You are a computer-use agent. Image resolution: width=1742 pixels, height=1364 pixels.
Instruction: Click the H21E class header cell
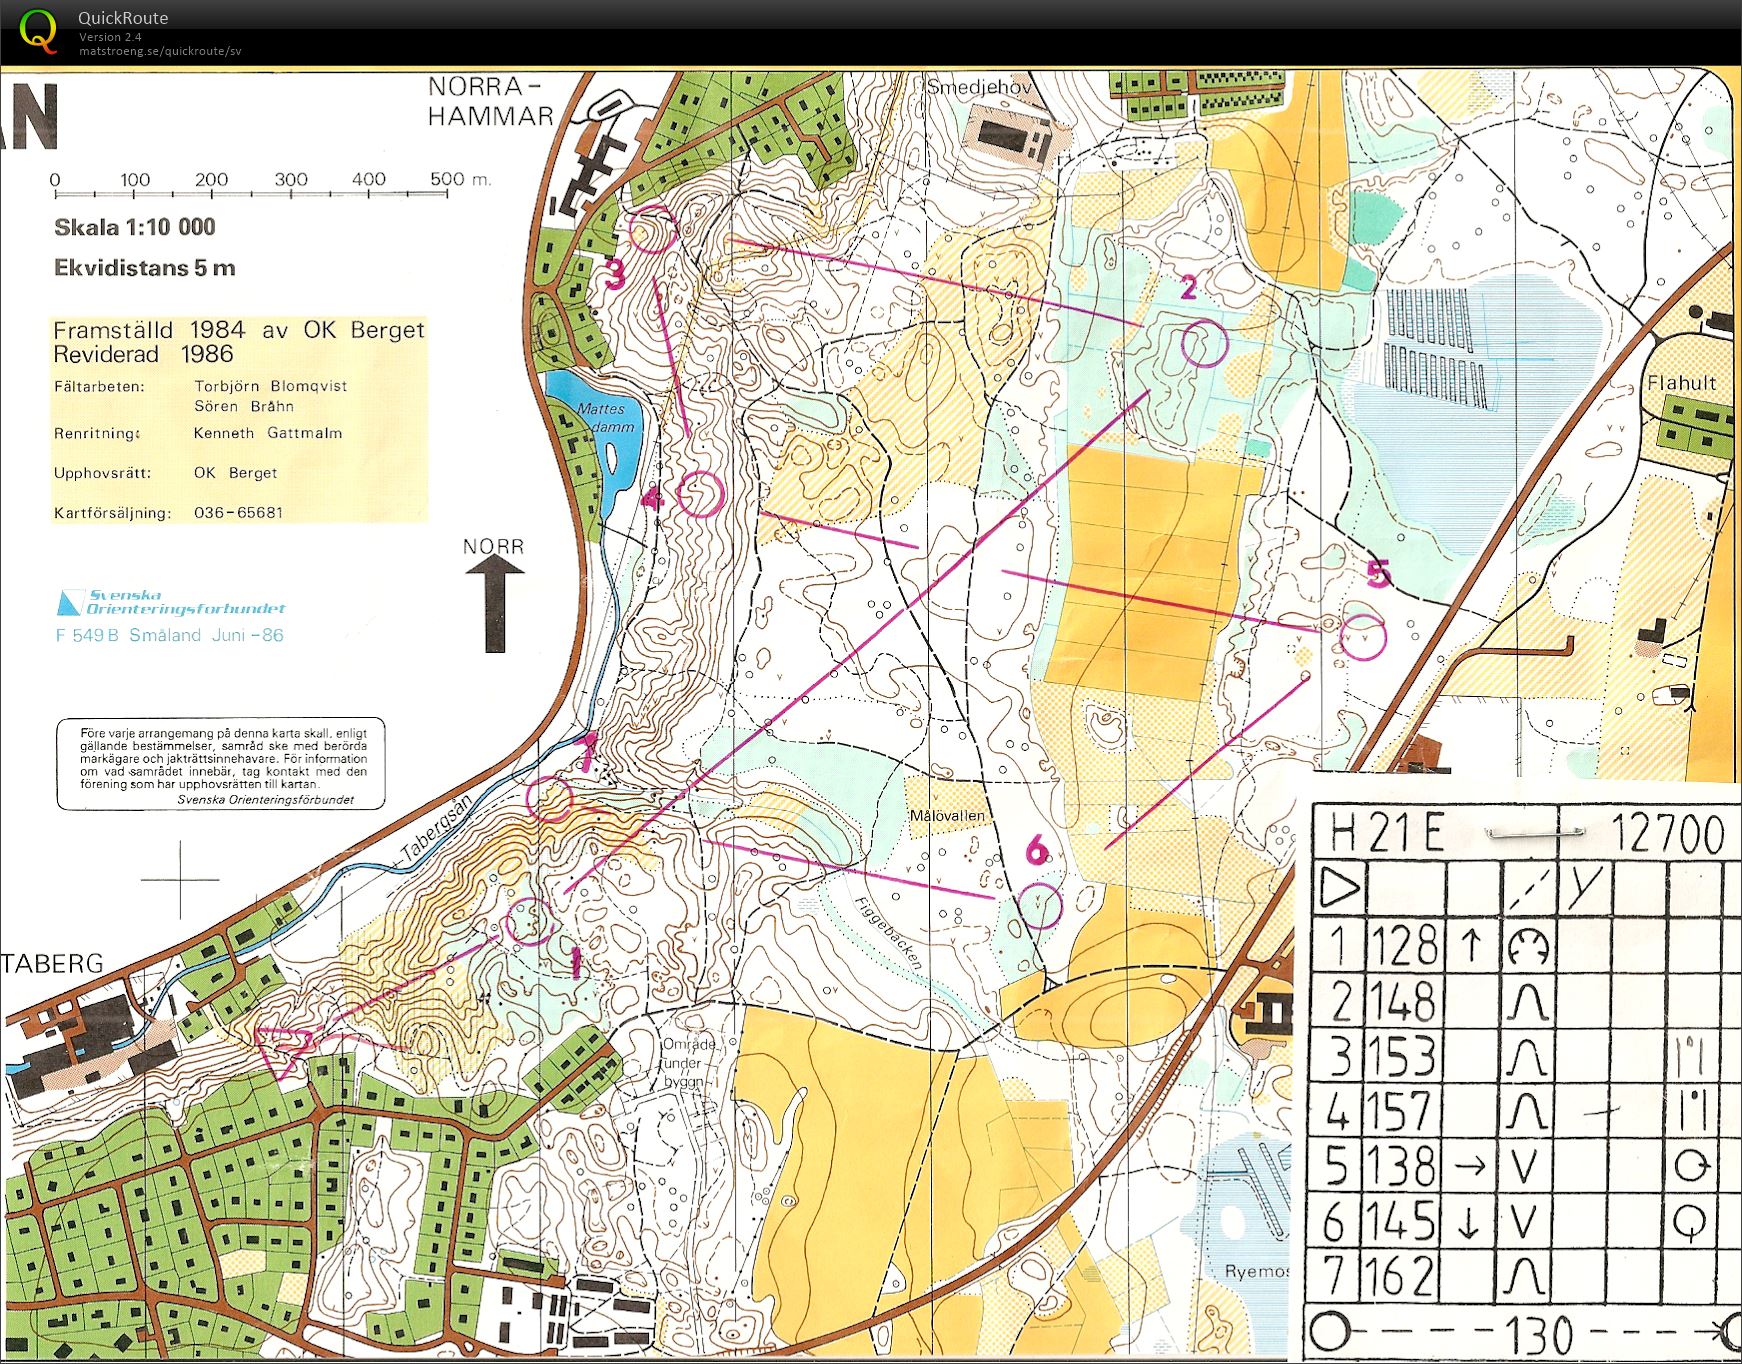pyautogui.click(x=1387, y=833)
